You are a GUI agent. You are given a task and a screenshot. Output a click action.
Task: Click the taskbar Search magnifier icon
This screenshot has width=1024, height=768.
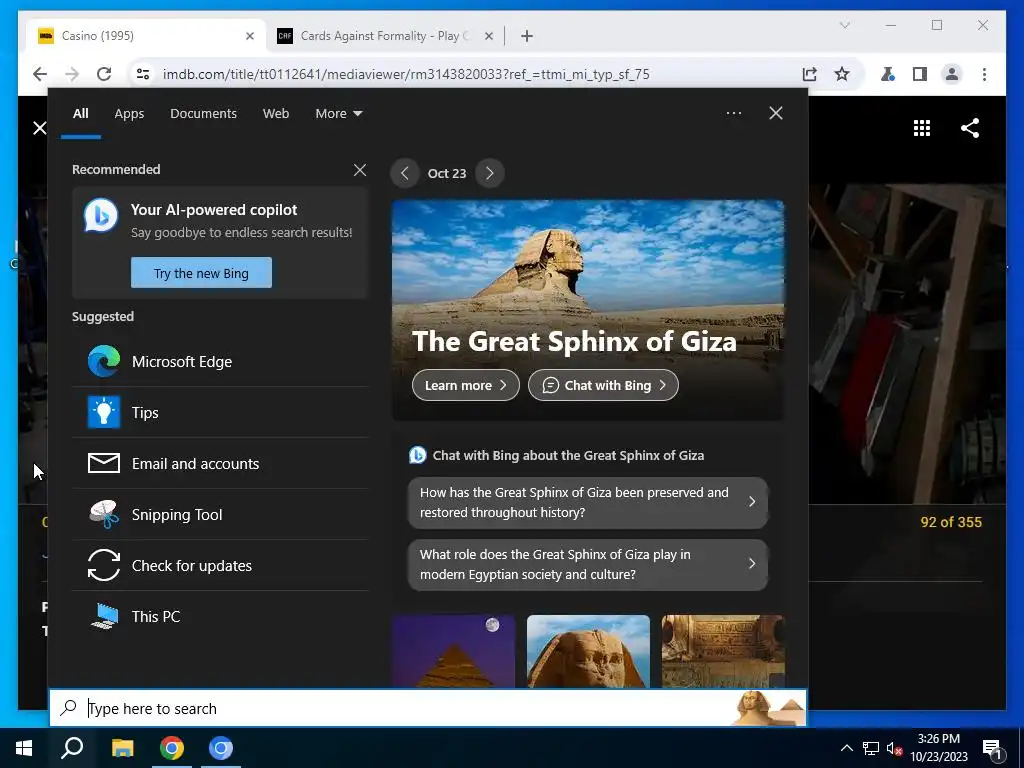click(72, 748)
